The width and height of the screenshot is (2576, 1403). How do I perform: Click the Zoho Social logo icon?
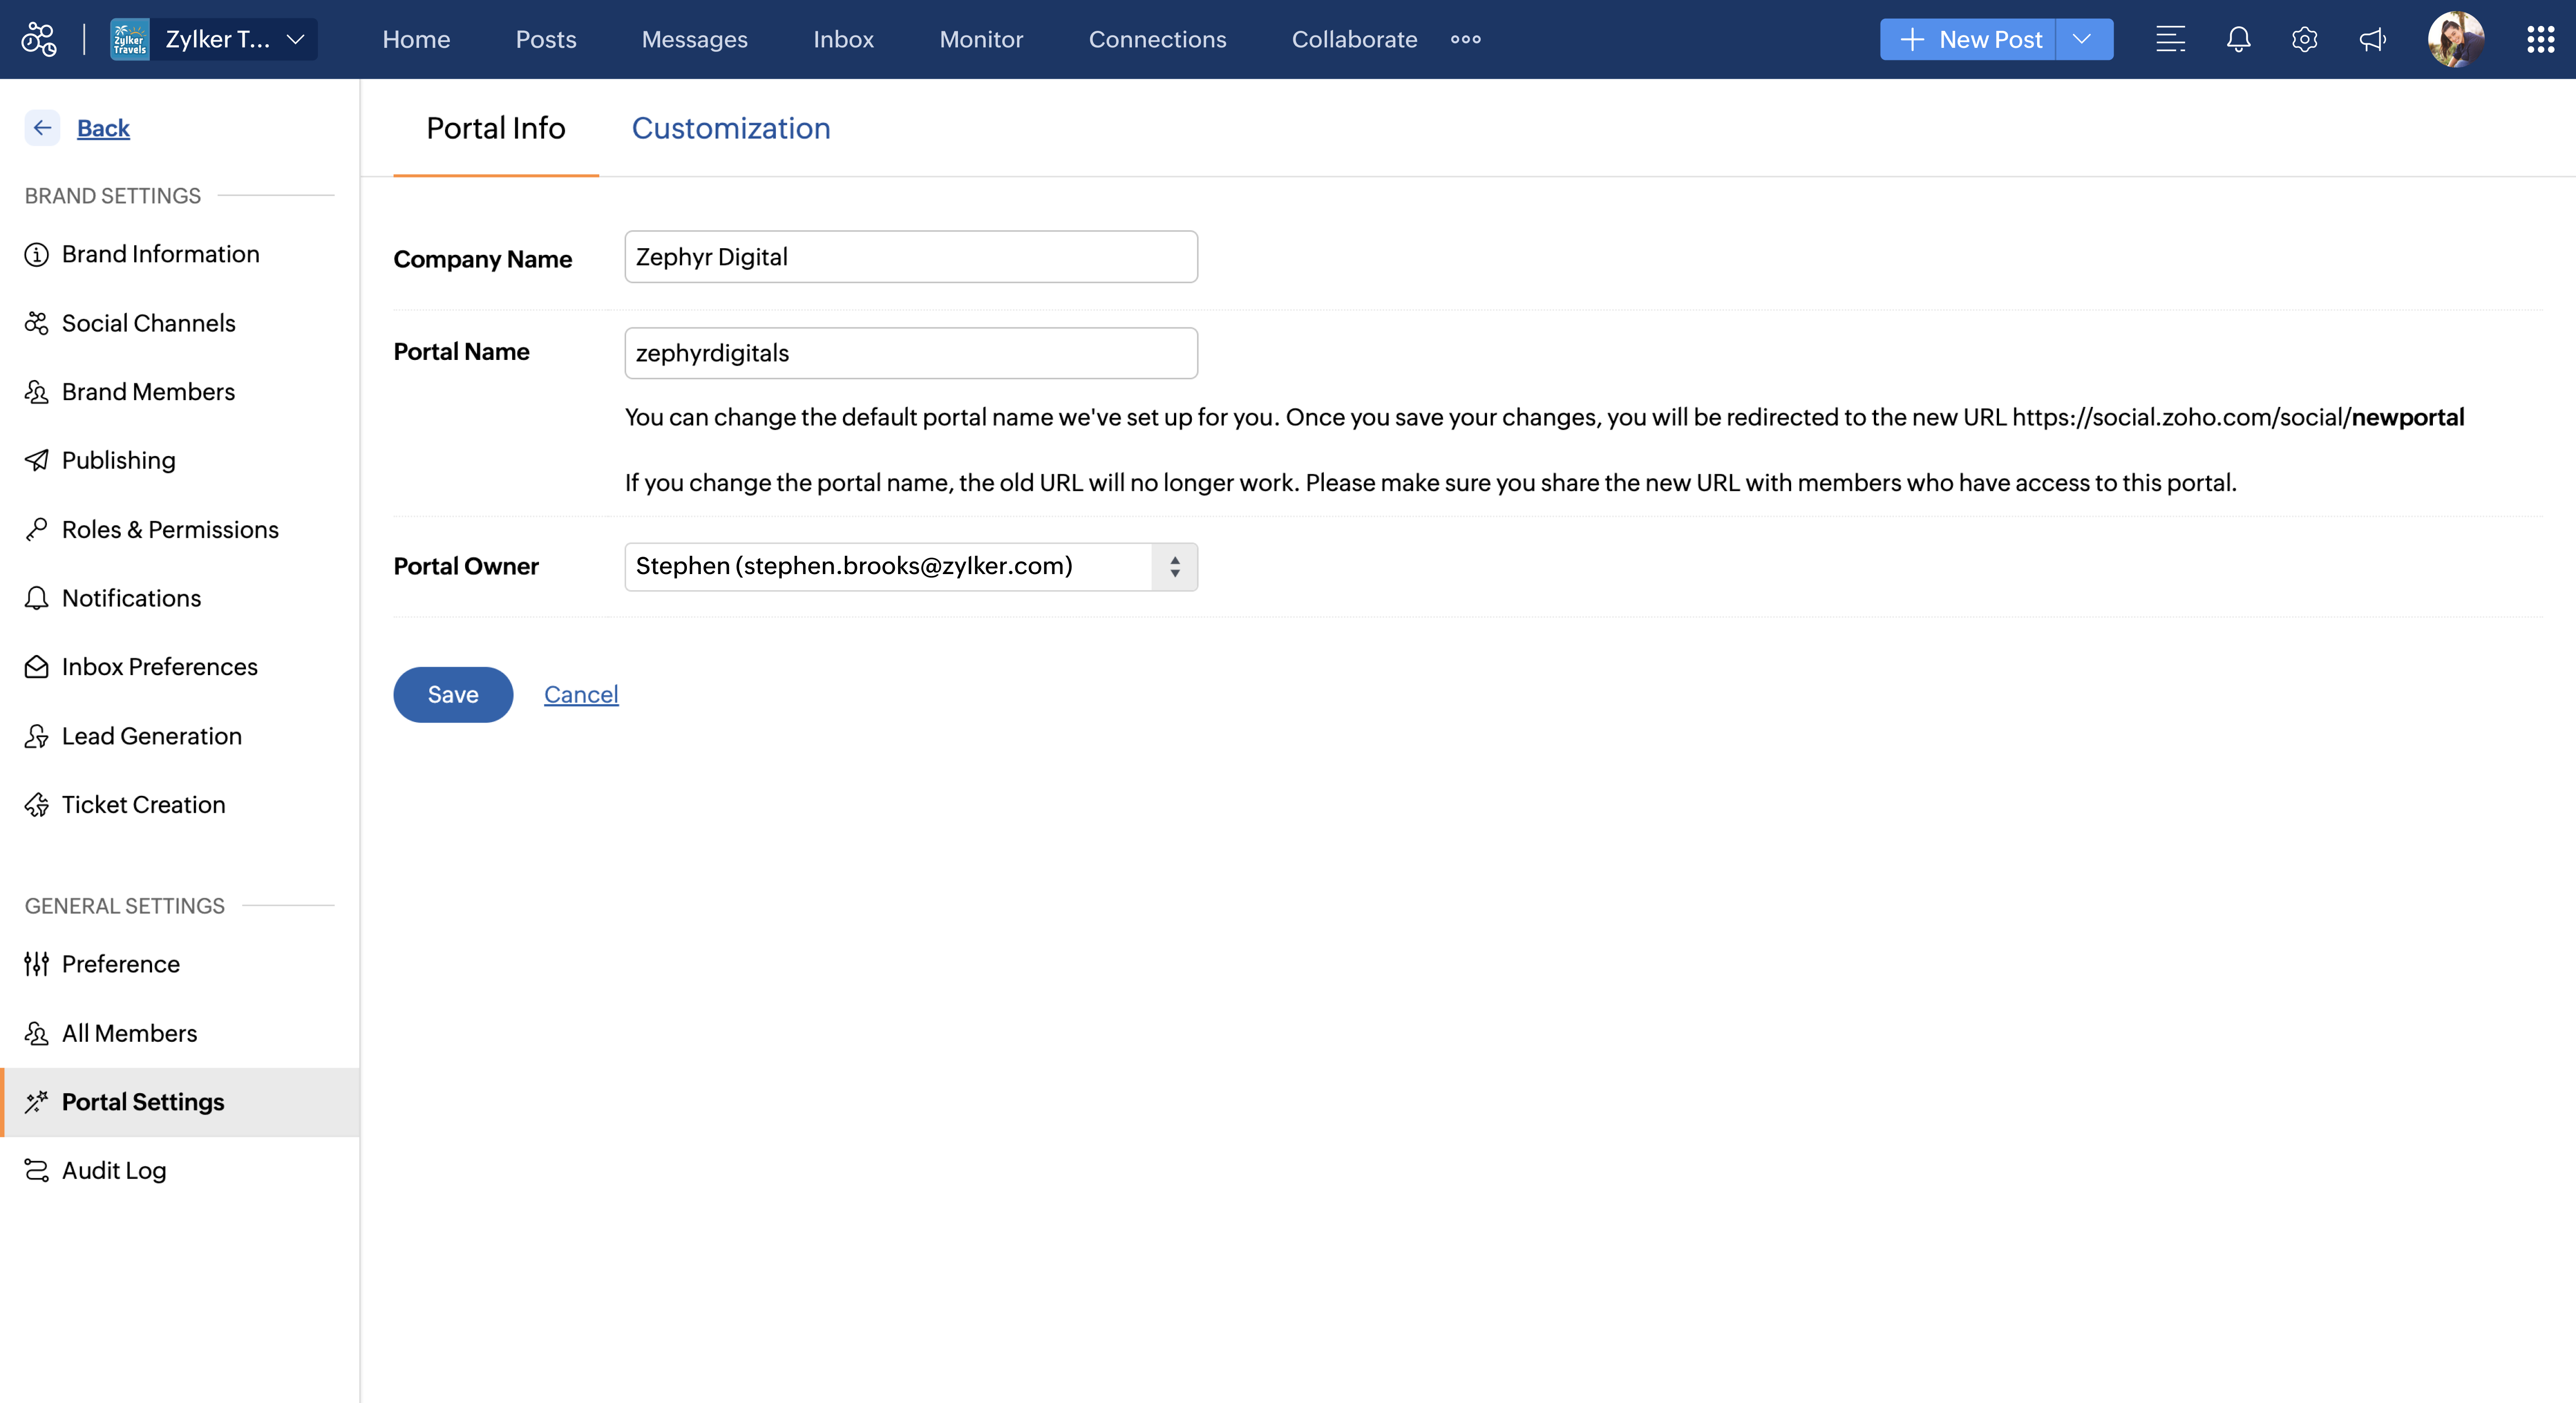(x=39, y=39)
